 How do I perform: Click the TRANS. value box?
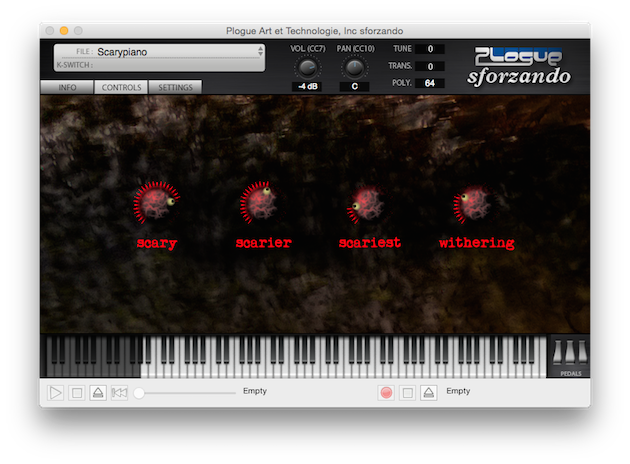[430, 66]
